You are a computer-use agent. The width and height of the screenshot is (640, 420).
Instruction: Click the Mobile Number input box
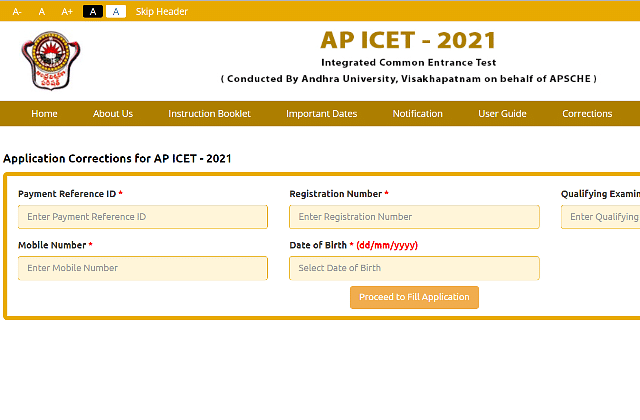(x=143, y=268)
